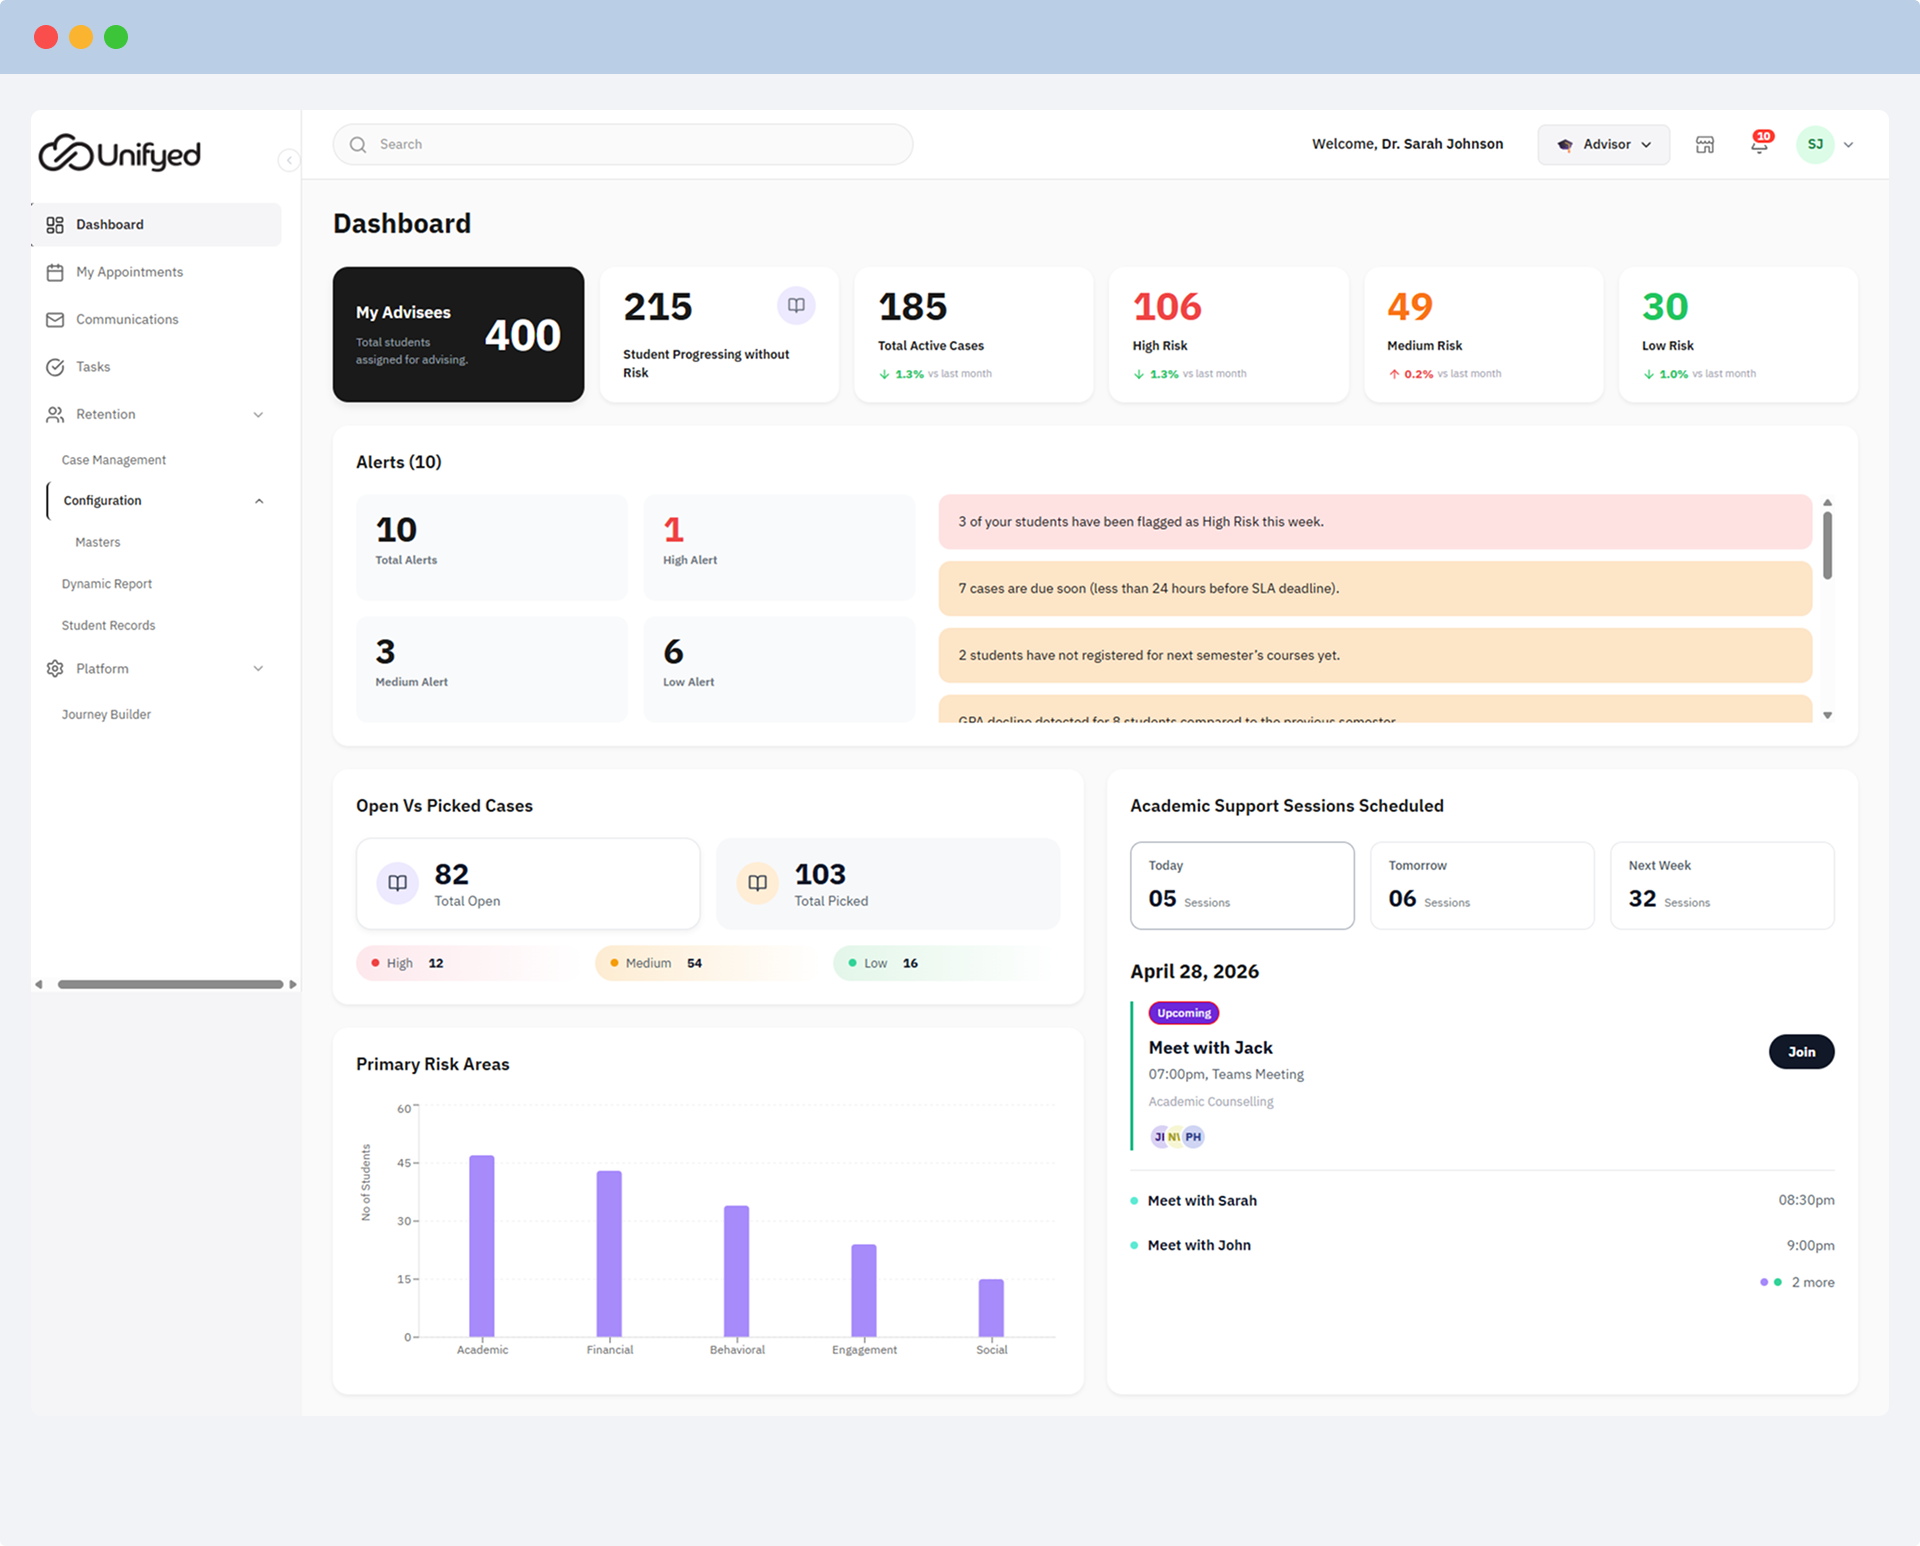Click the My Appointments calendar icon
This screenshot has height=1546, width=1920.
(x=55, y=272)
